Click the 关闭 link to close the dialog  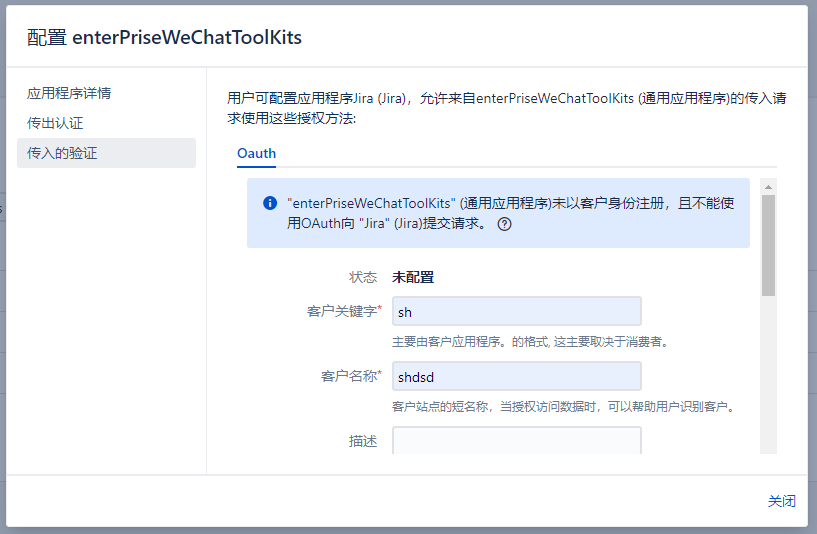[x=781, y=501]
